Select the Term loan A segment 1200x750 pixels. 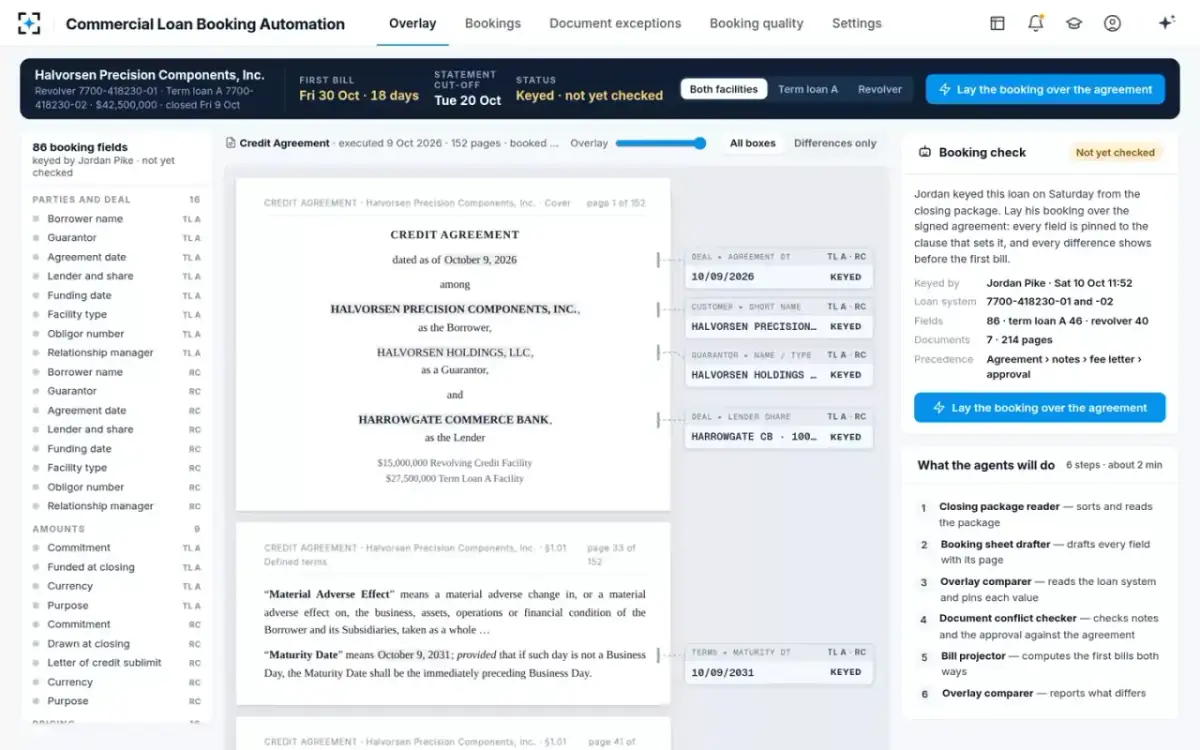[x=808, y=89]
